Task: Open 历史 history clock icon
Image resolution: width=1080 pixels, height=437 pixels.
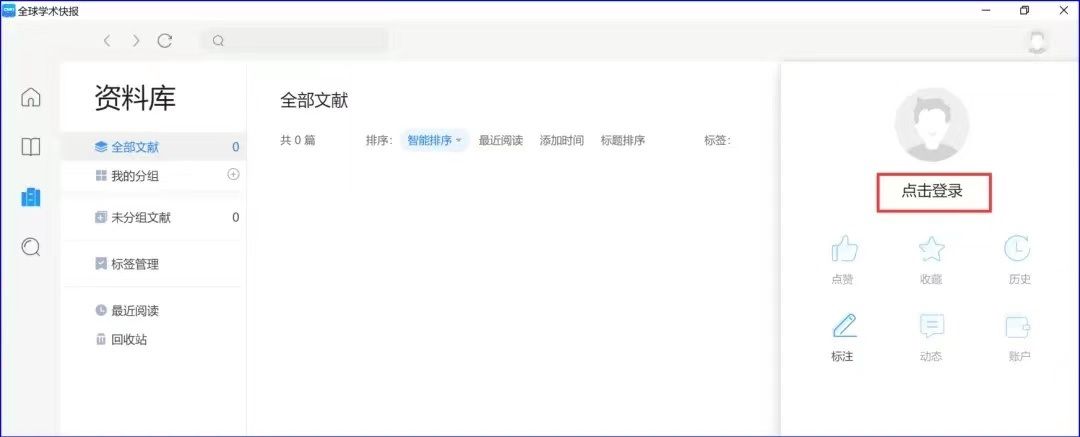Action: click(1018, 250)
